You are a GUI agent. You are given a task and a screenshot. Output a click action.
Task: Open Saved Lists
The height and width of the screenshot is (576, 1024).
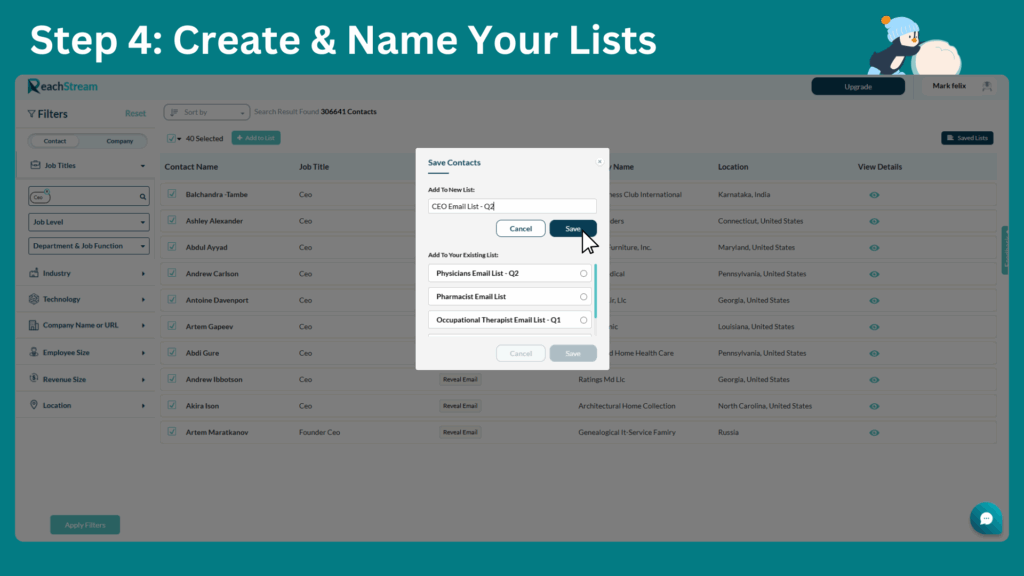(966, 138)
